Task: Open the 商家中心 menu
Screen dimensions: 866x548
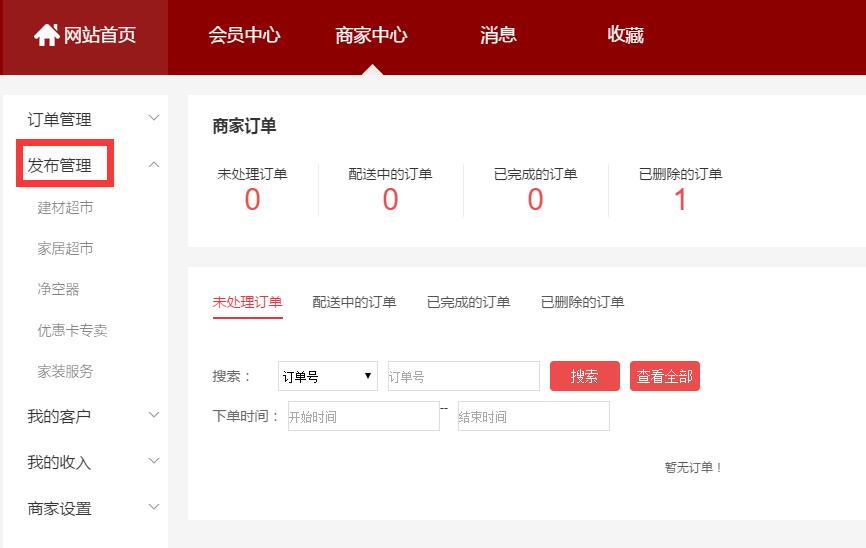Action: pos(371,35)
